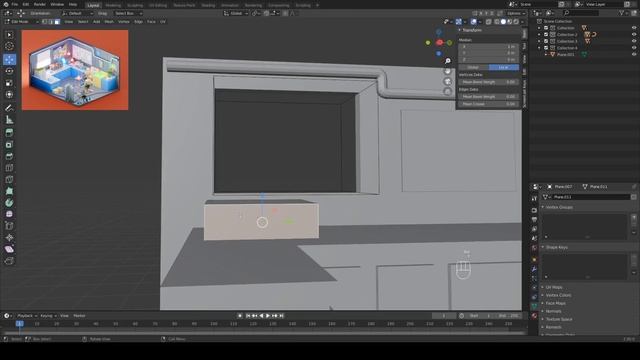Click the timeline Play button
The width and height of the screenshot is (640, 360).
[x=268, y=316]
